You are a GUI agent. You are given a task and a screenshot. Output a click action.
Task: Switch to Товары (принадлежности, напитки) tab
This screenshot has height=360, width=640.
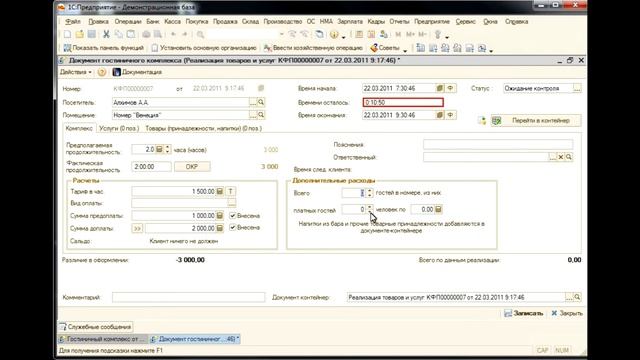click(x=204, y=128)
